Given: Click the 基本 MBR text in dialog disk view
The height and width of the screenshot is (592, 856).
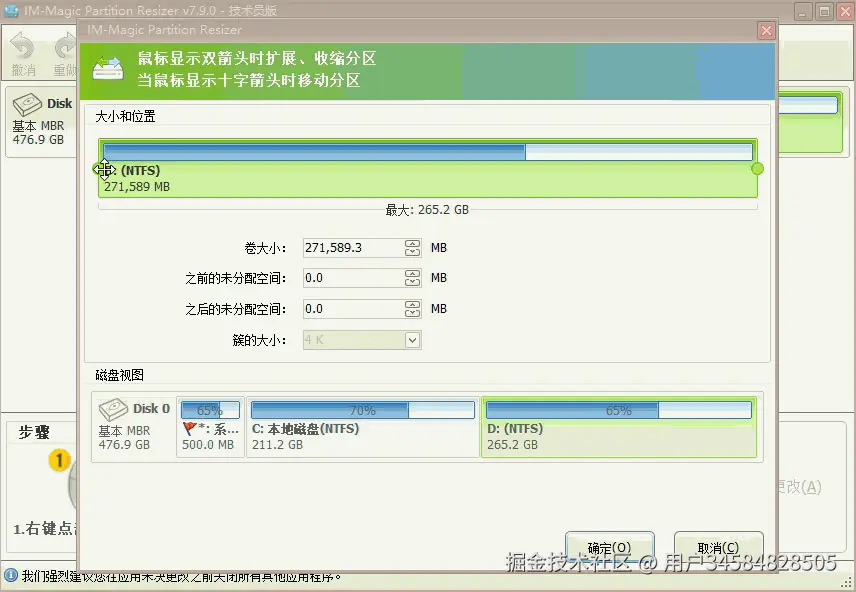Looking at the screenshot, I should [x=124, y=431].
